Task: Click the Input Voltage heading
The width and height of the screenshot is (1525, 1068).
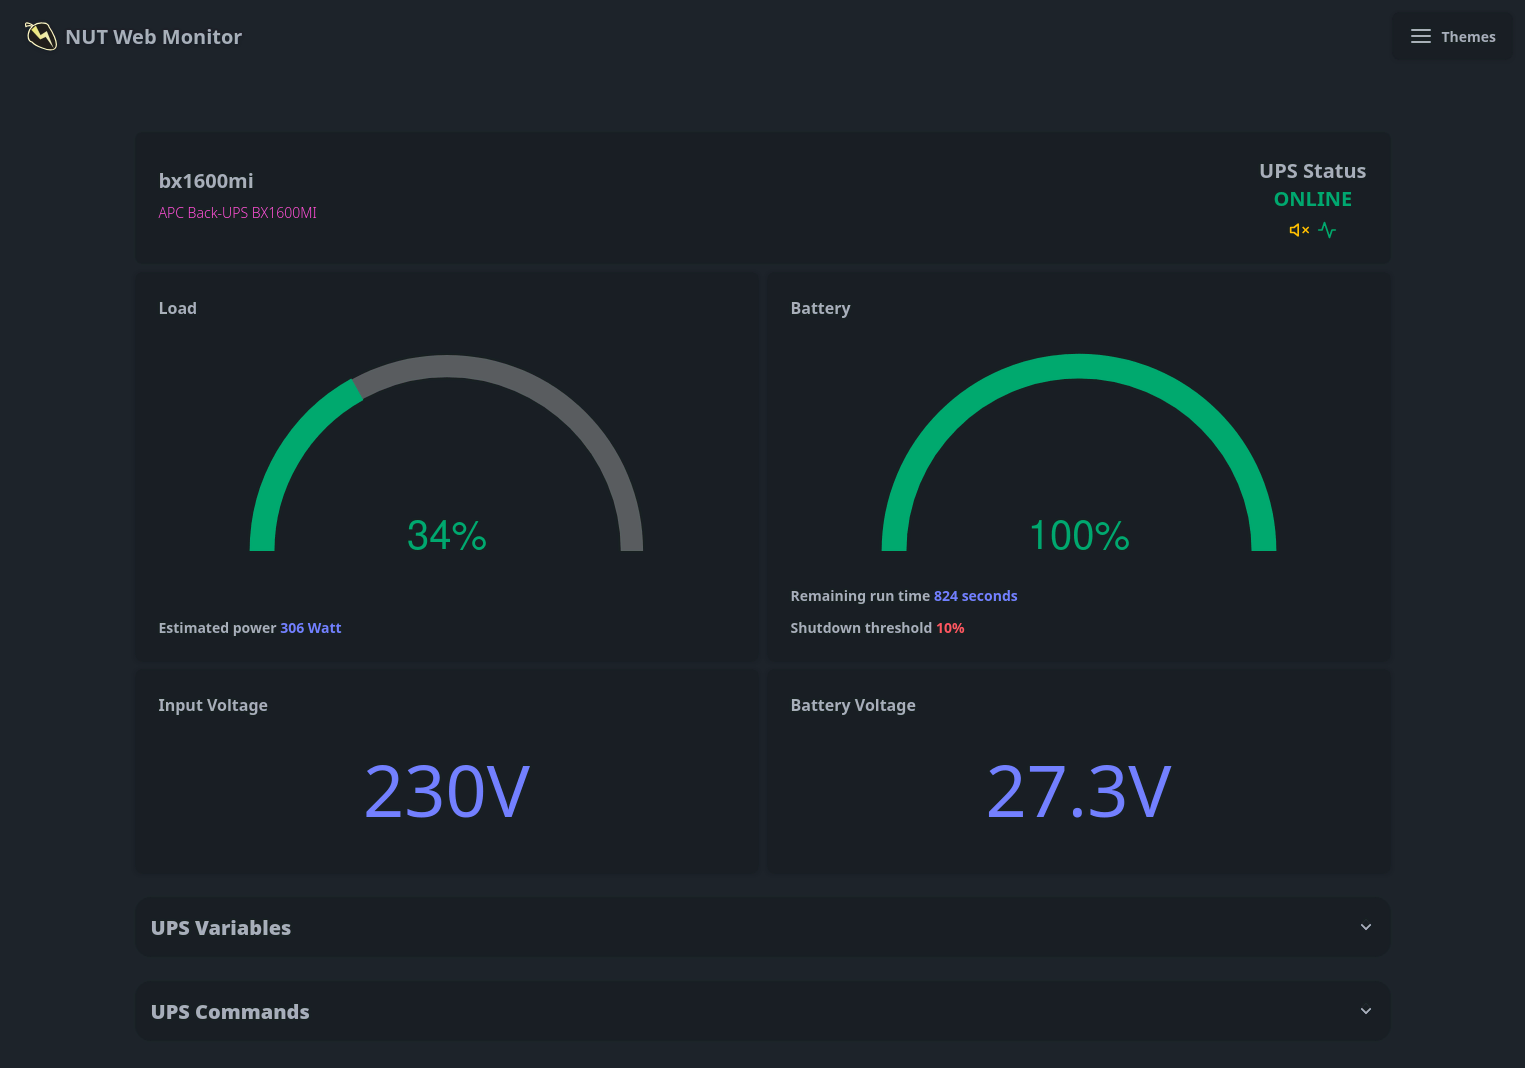Action: (213, 705)
